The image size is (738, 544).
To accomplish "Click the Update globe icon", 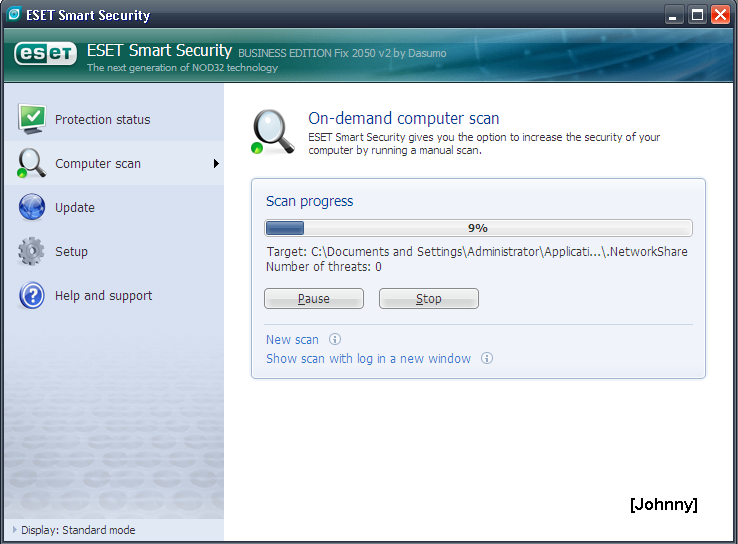I will [x=32, y=207].
